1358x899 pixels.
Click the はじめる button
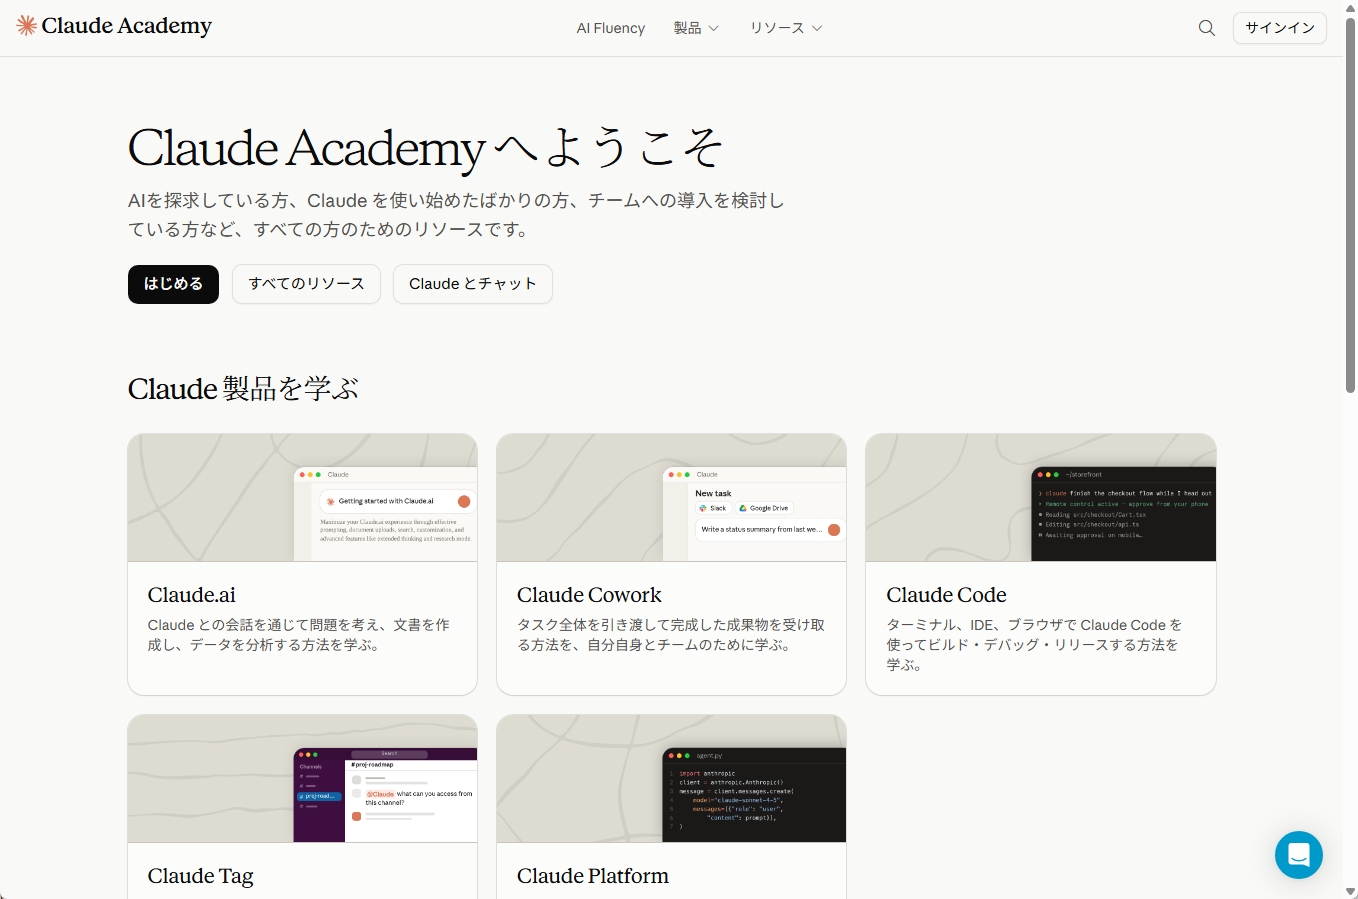(x=173, y=284)
